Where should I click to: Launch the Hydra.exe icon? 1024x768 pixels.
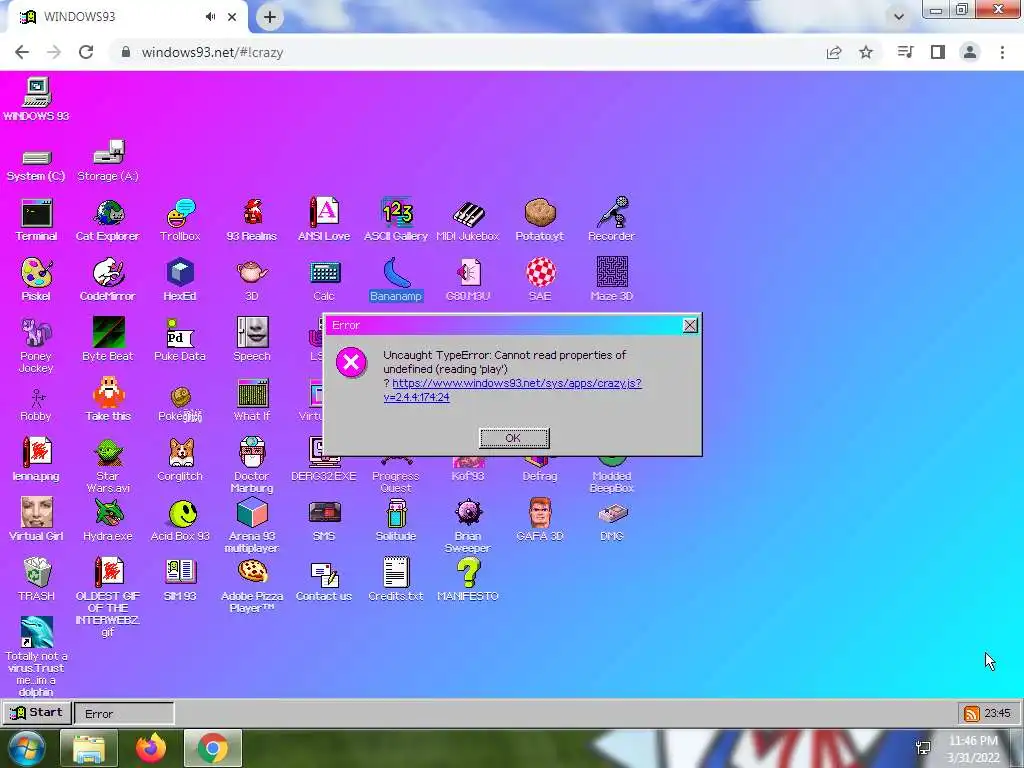(108, 512)
